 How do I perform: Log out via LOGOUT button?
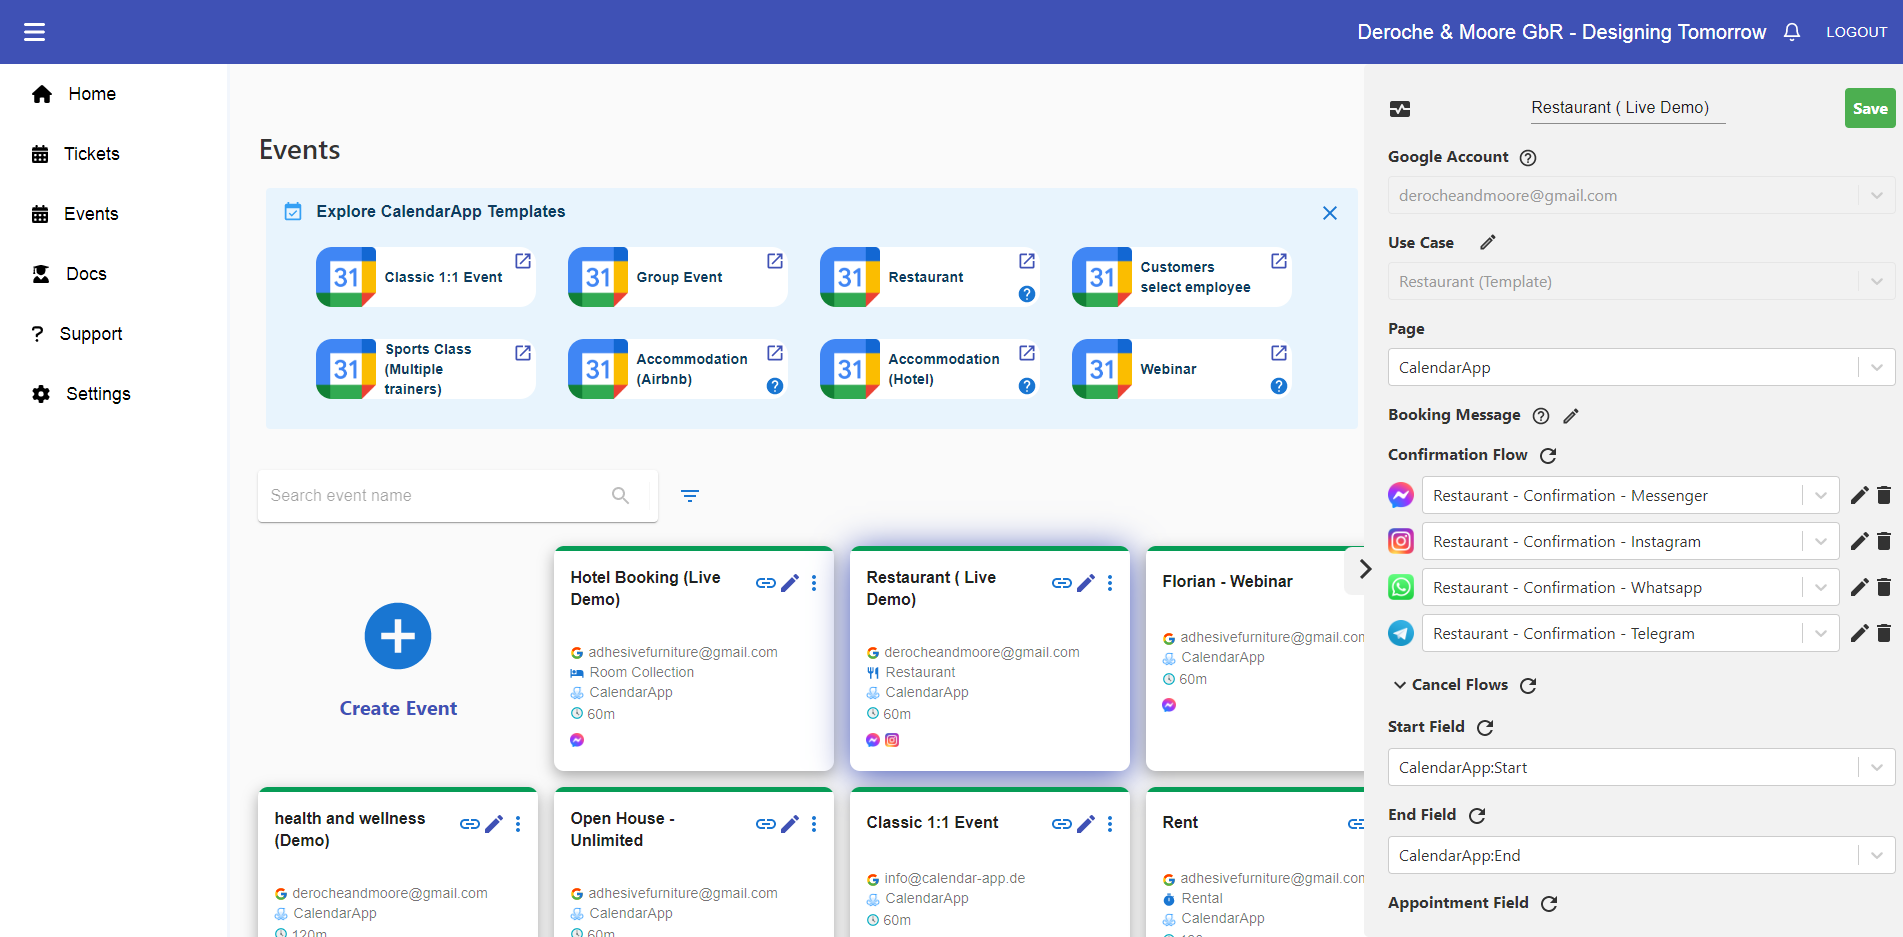[x=1857, y=32]
